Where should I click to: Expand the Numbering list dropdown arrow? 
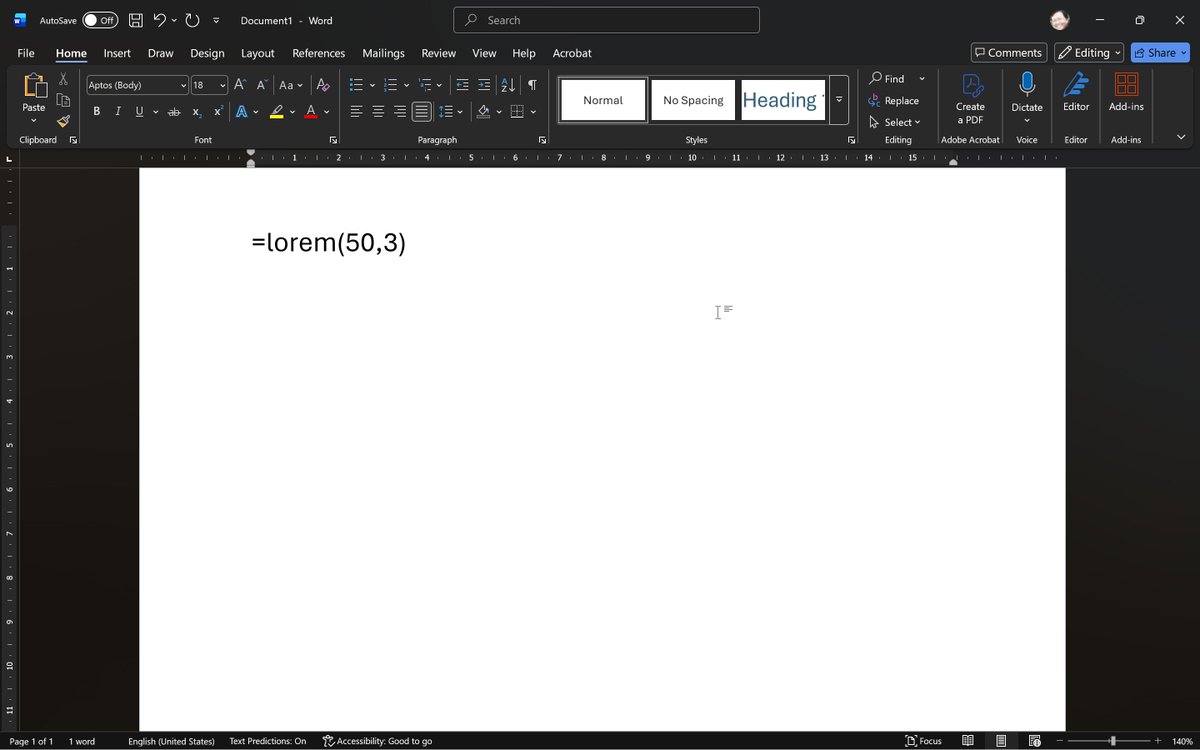(x=406, y=85)
